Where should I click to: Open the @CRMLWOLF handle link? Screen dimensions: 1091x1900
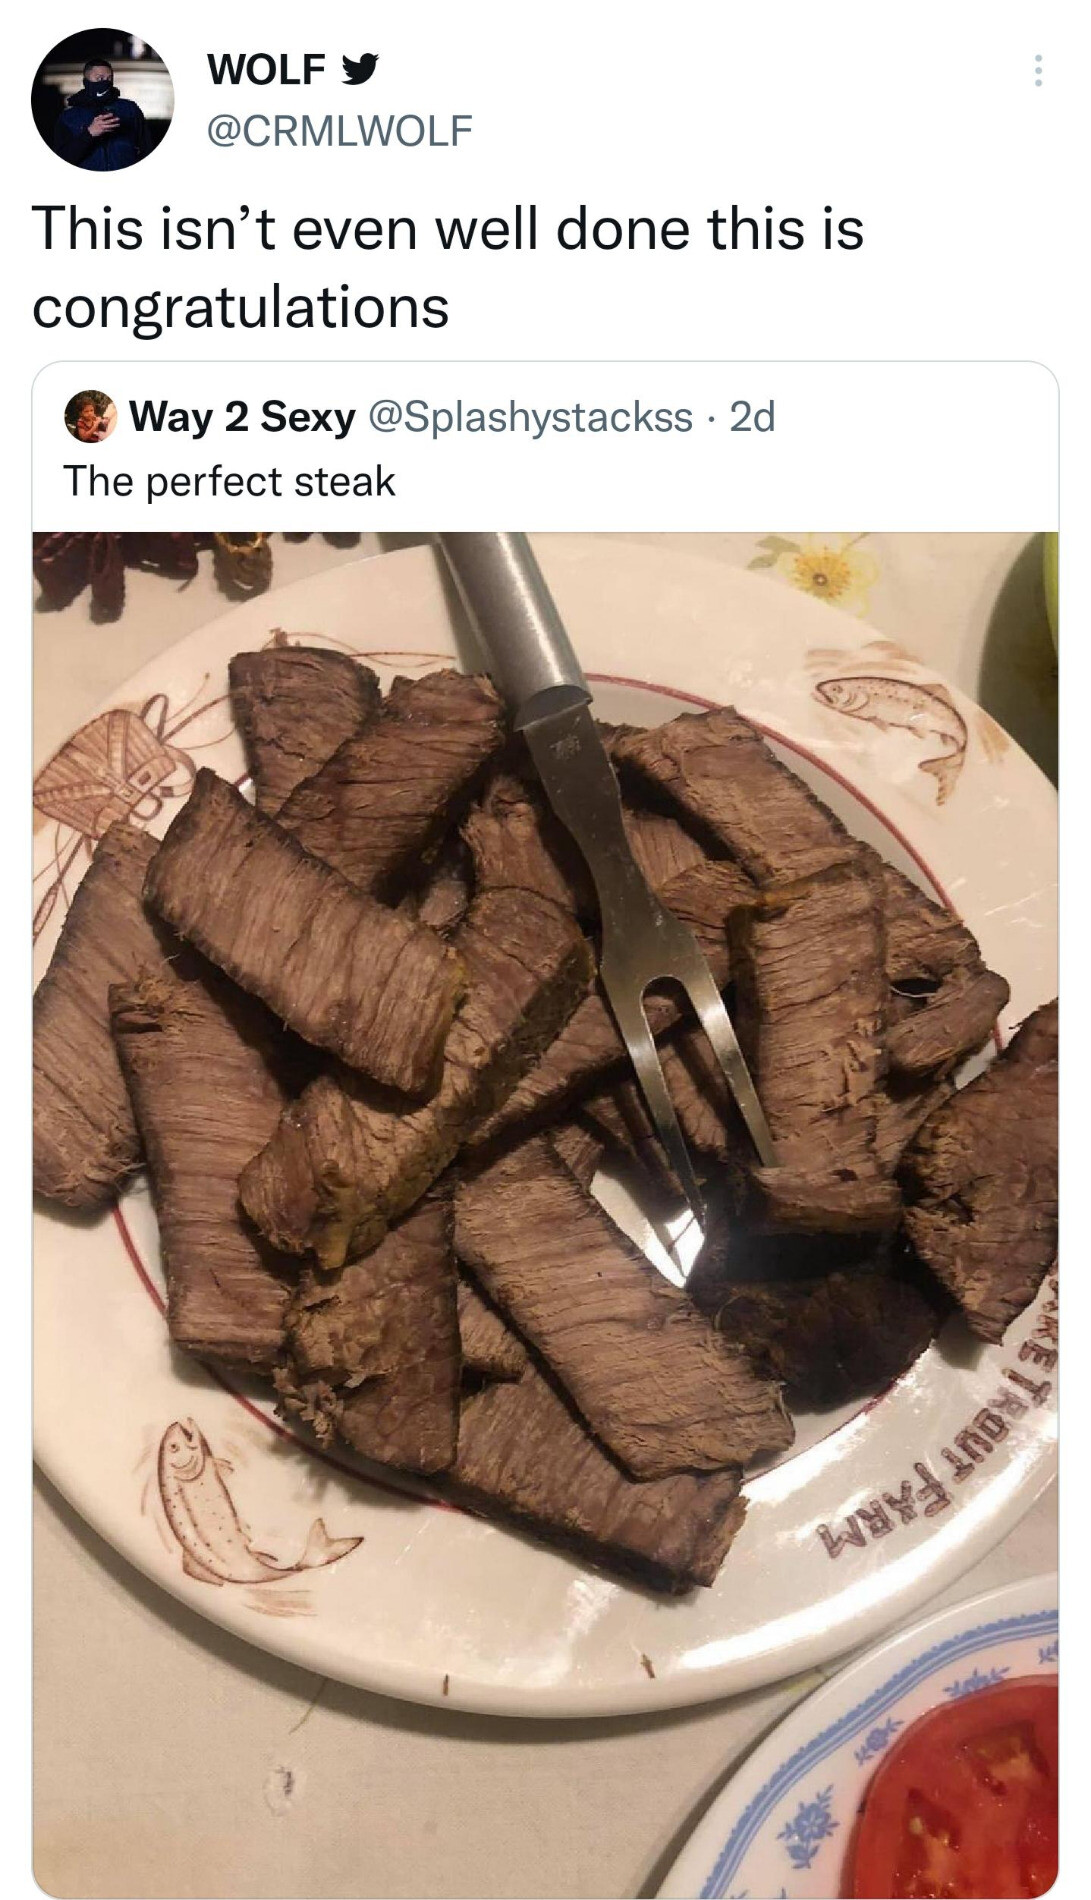tap(338, 130)
